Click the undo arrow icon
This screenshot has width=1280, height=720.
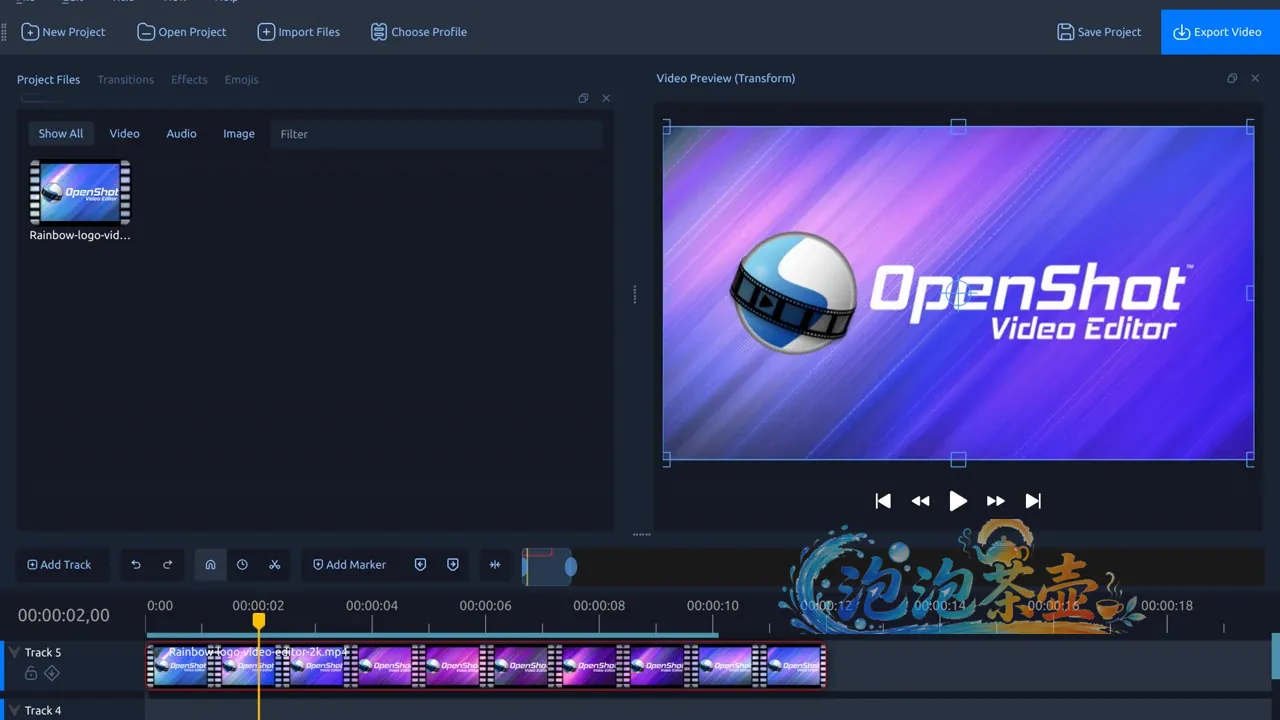pos(136,565)
